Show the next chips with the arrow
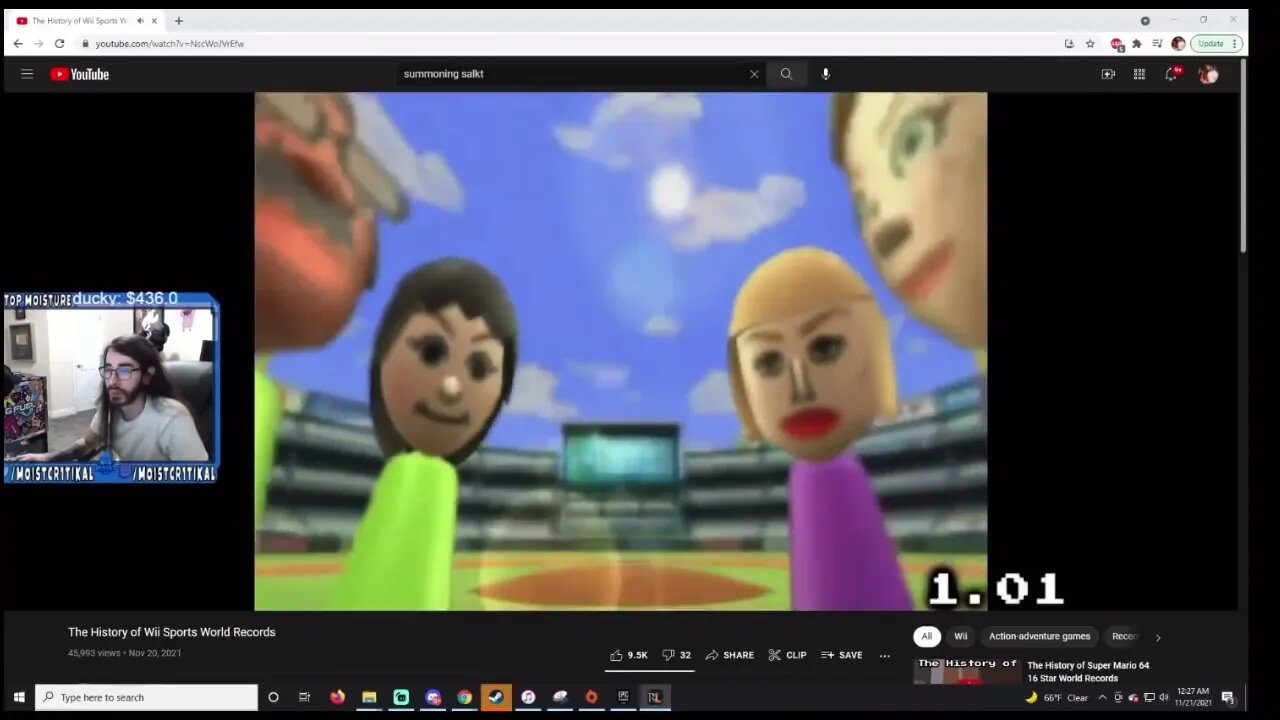 (x=1158, y=637)
